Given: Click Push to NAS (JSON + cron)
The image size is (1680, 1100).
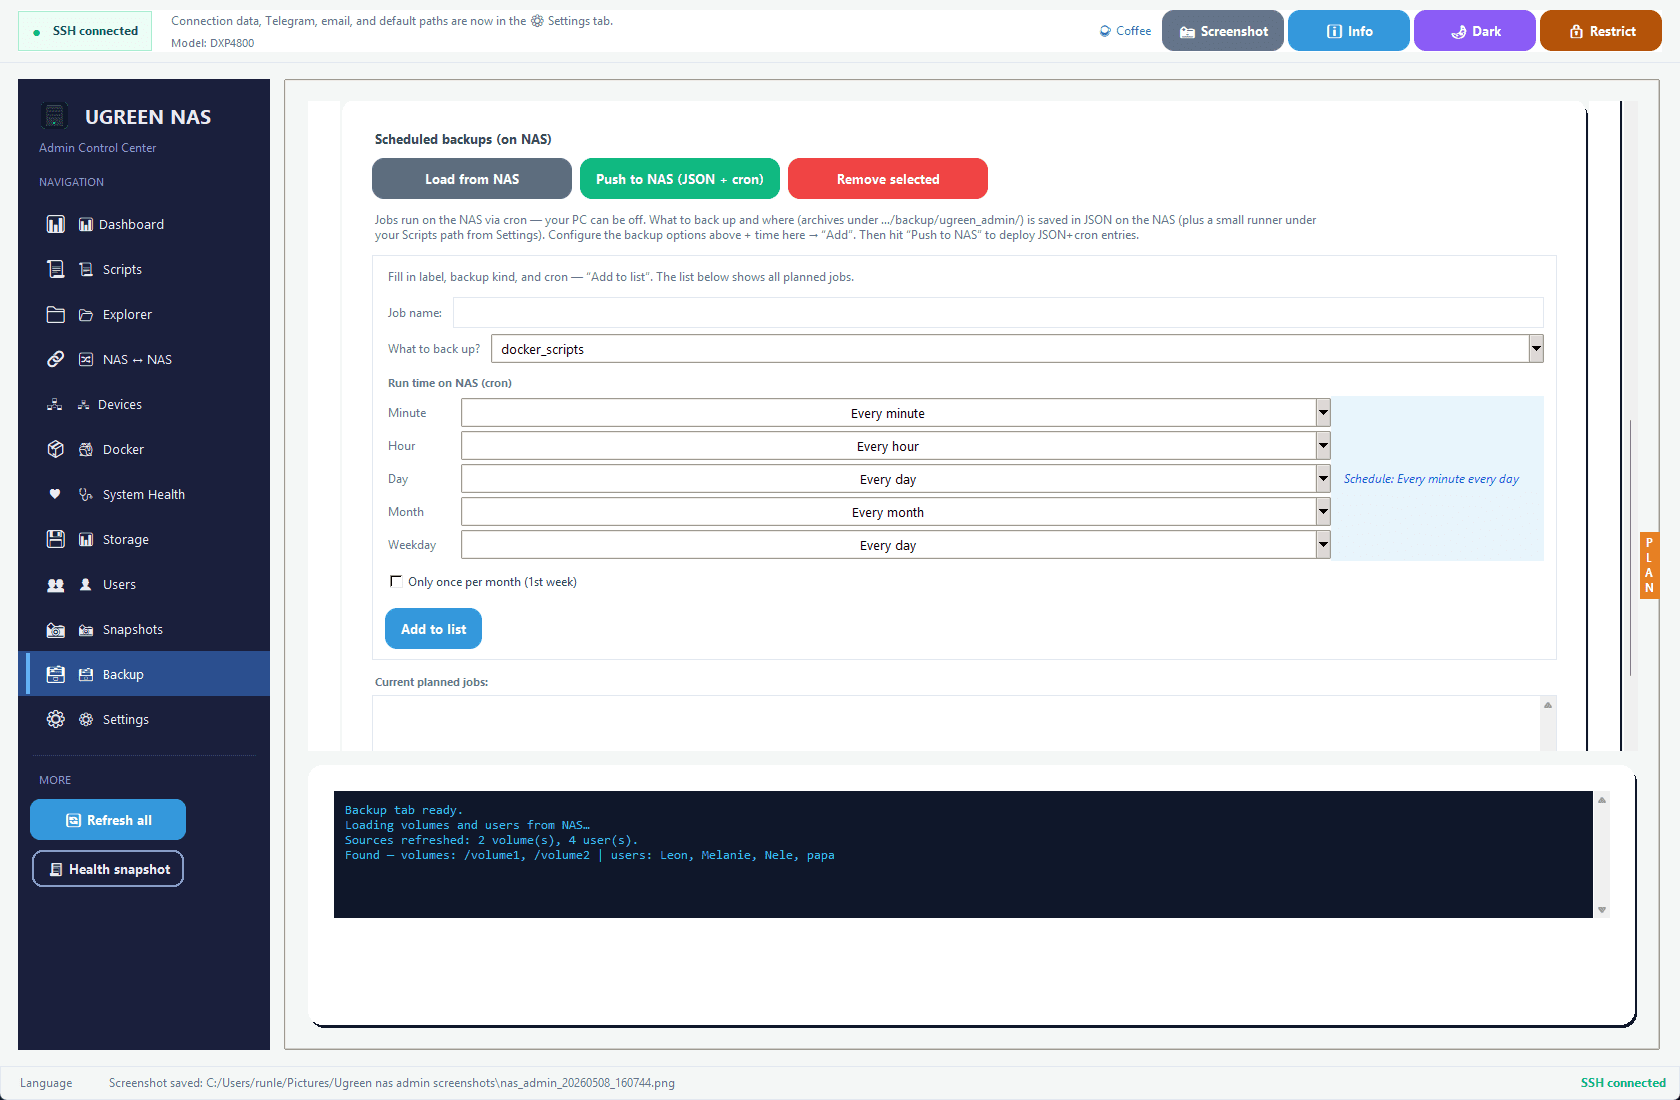Looking at the screenshot, I should [680, 179].
